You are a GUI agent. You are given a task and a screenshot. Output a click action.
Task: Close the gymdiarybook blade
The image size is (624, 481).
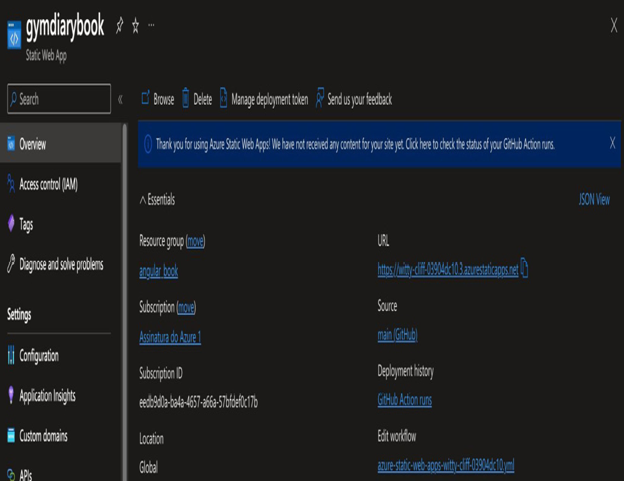click(614, 26)
